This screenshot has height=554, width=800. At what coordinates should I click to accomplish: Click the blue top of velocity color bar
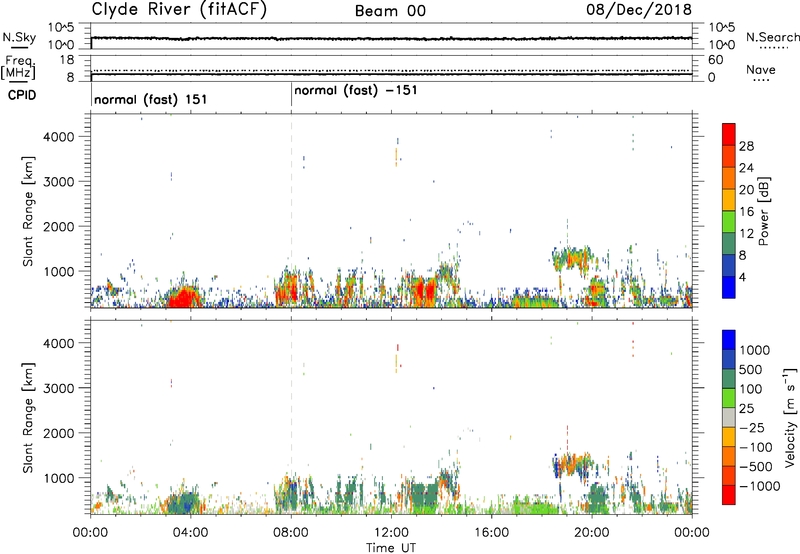click(x=729, y=340)
